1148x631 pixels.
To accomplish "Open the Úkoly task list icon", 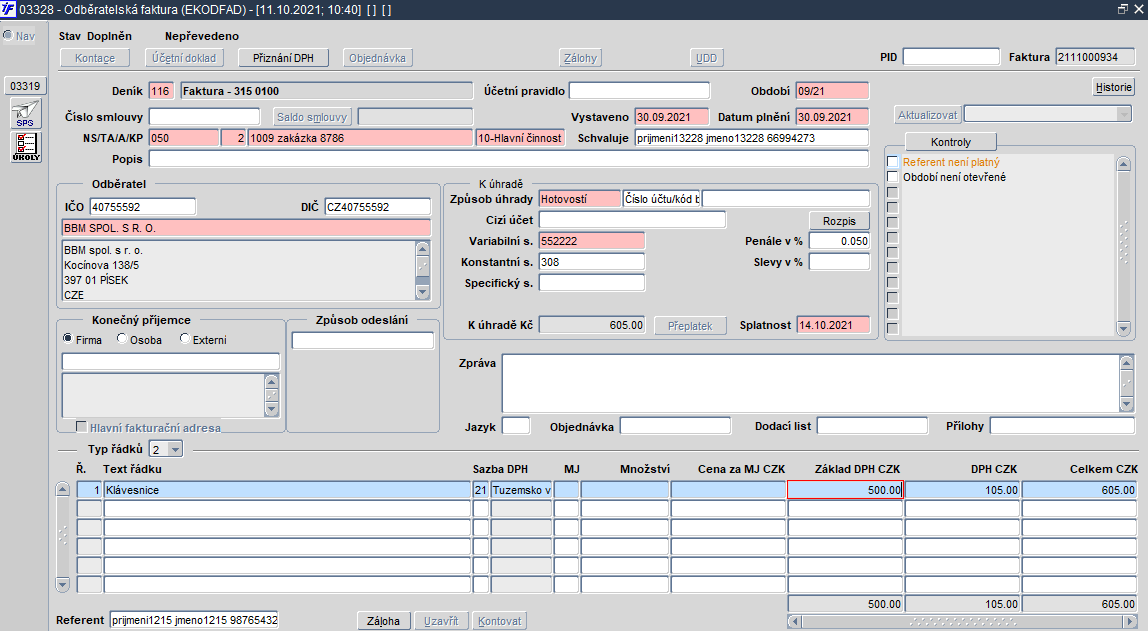I will tap(26, 146).
